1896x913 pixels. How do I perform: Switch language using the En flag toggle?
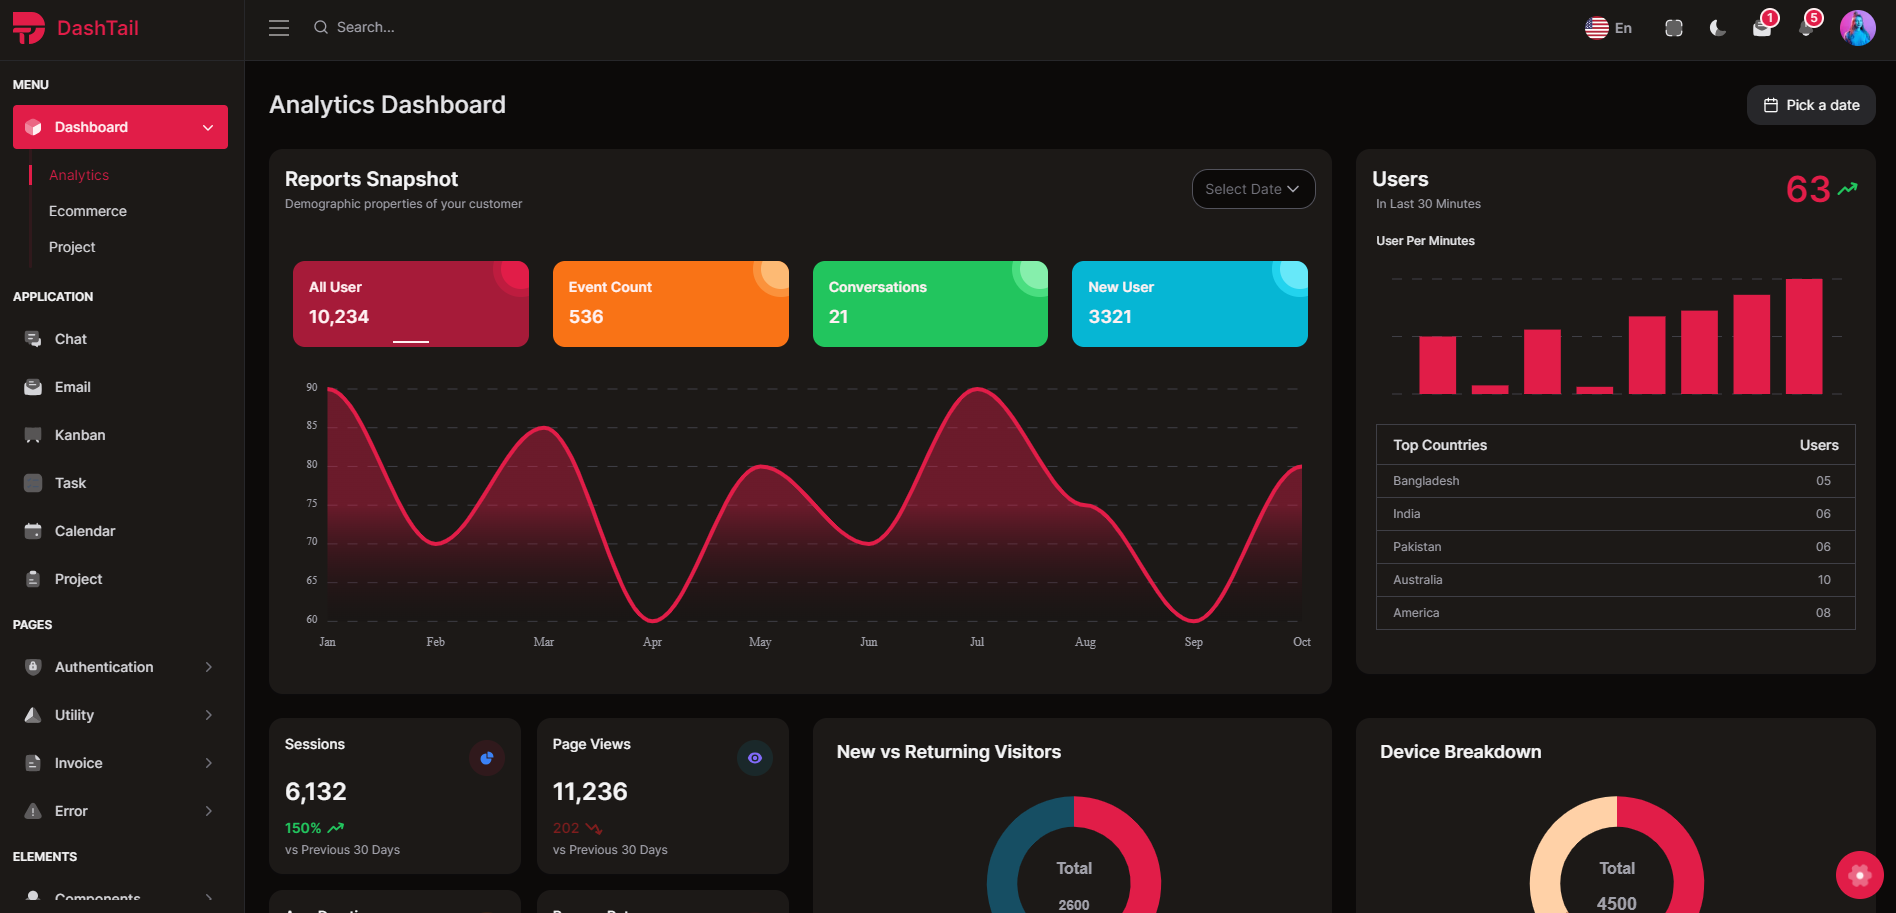click(1608, 27)
